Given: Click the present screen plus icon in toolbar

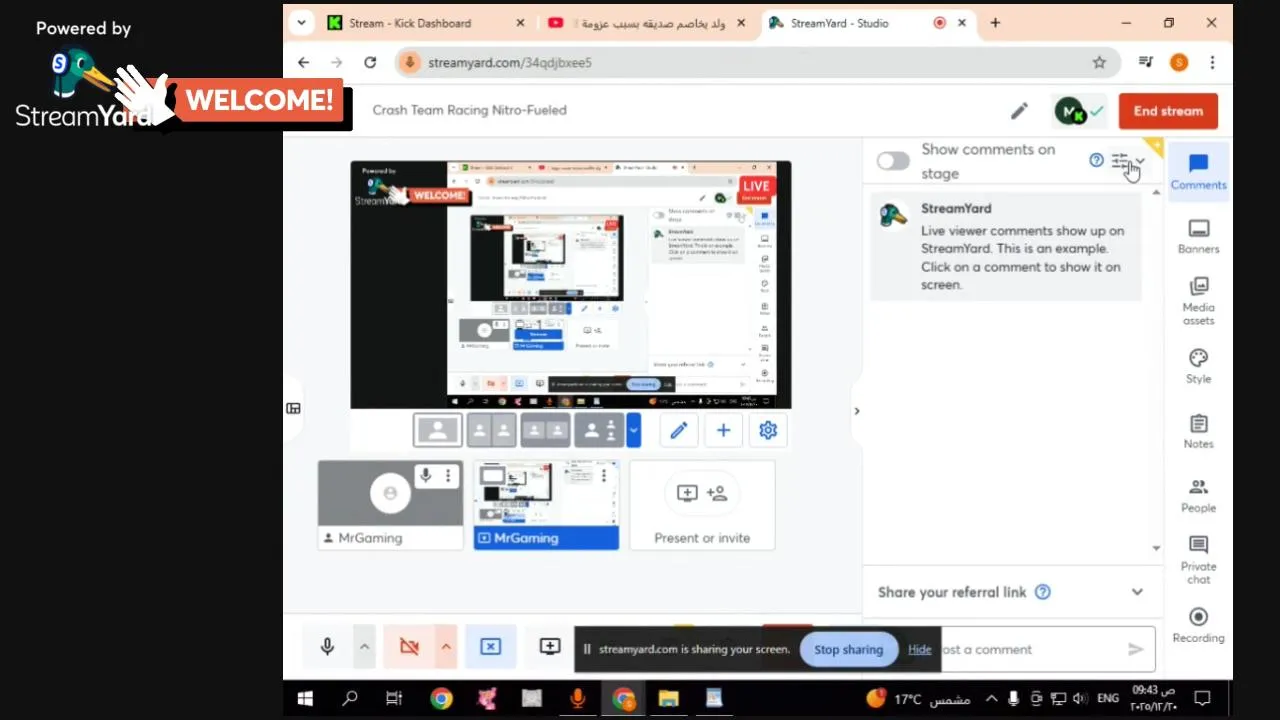Looking at the screenshot, I should click(550, 647).
